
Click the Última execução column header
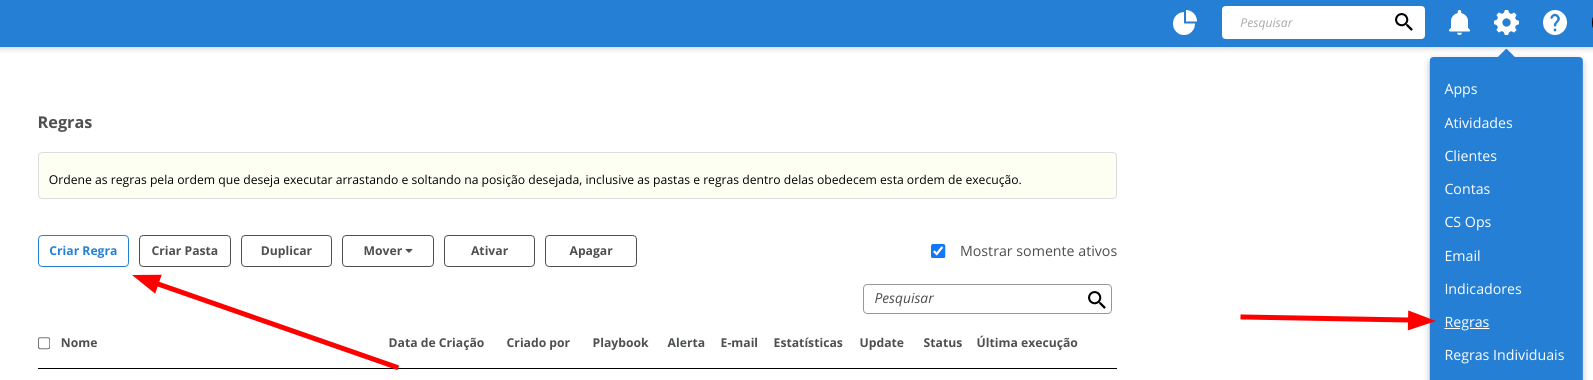1027,343
